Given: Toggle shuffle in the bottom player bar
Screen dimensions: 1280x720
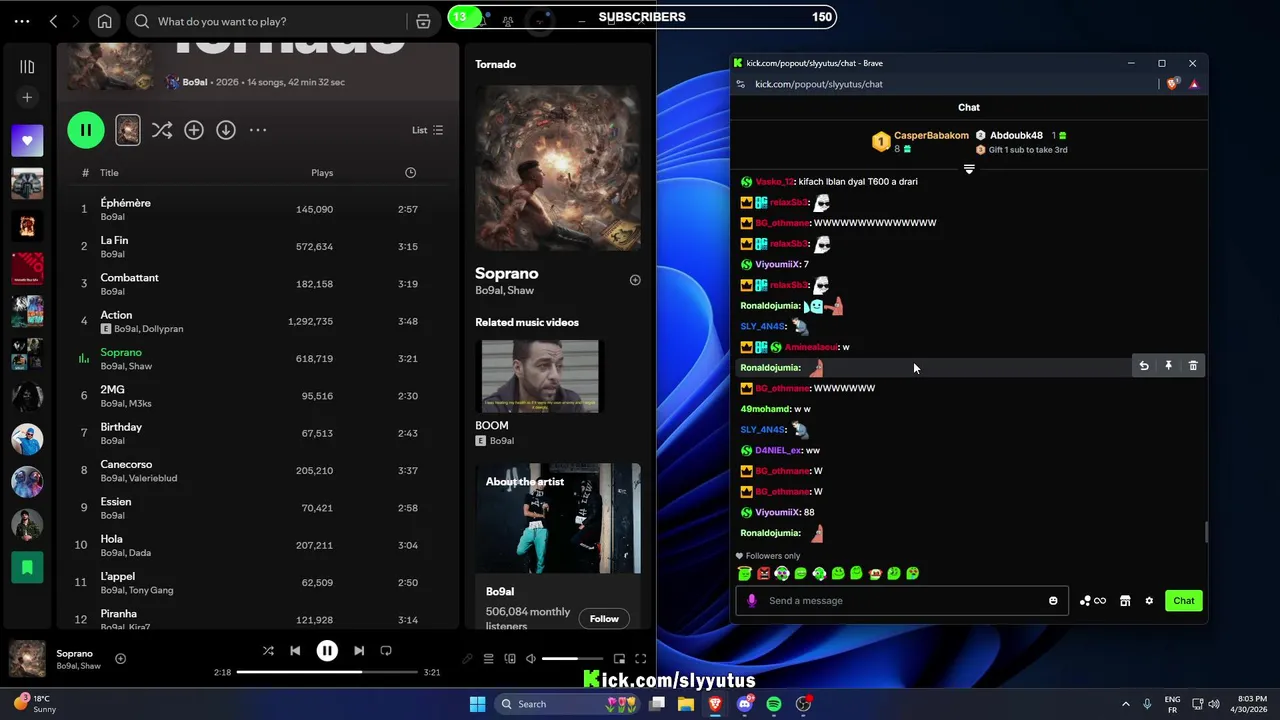Looking at the screenshot, I should [x=268, y=651].
